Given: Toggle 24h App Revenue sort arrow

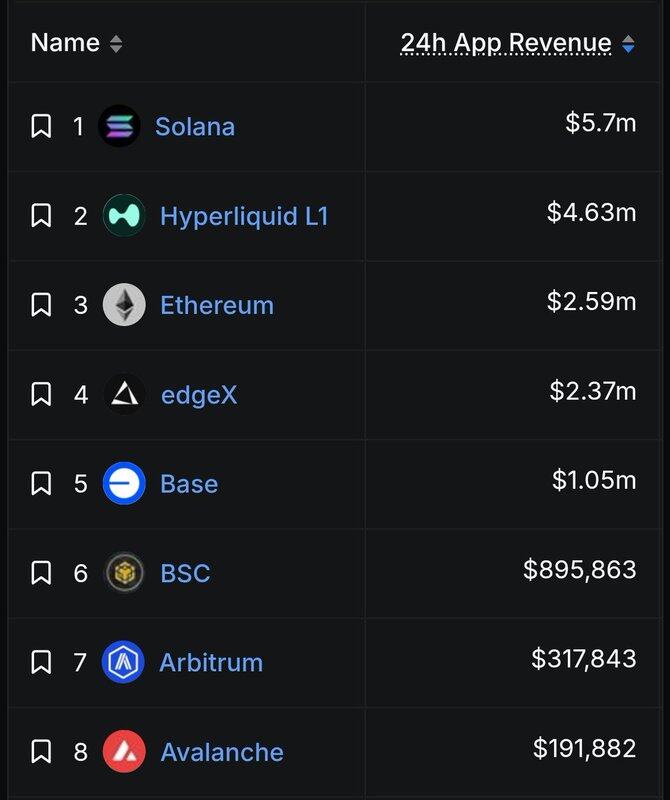Looking at the screenshot, I should point(628,44).
